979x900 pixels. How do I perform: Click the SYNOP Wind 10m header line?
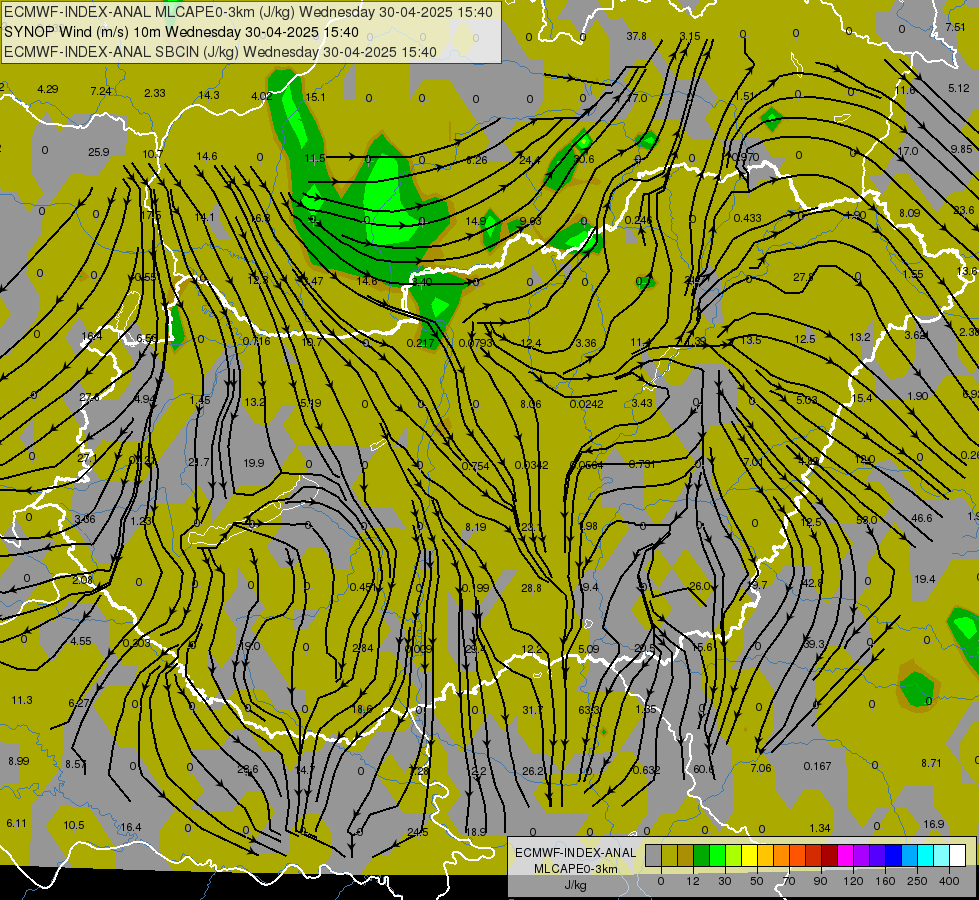[181, 32]
